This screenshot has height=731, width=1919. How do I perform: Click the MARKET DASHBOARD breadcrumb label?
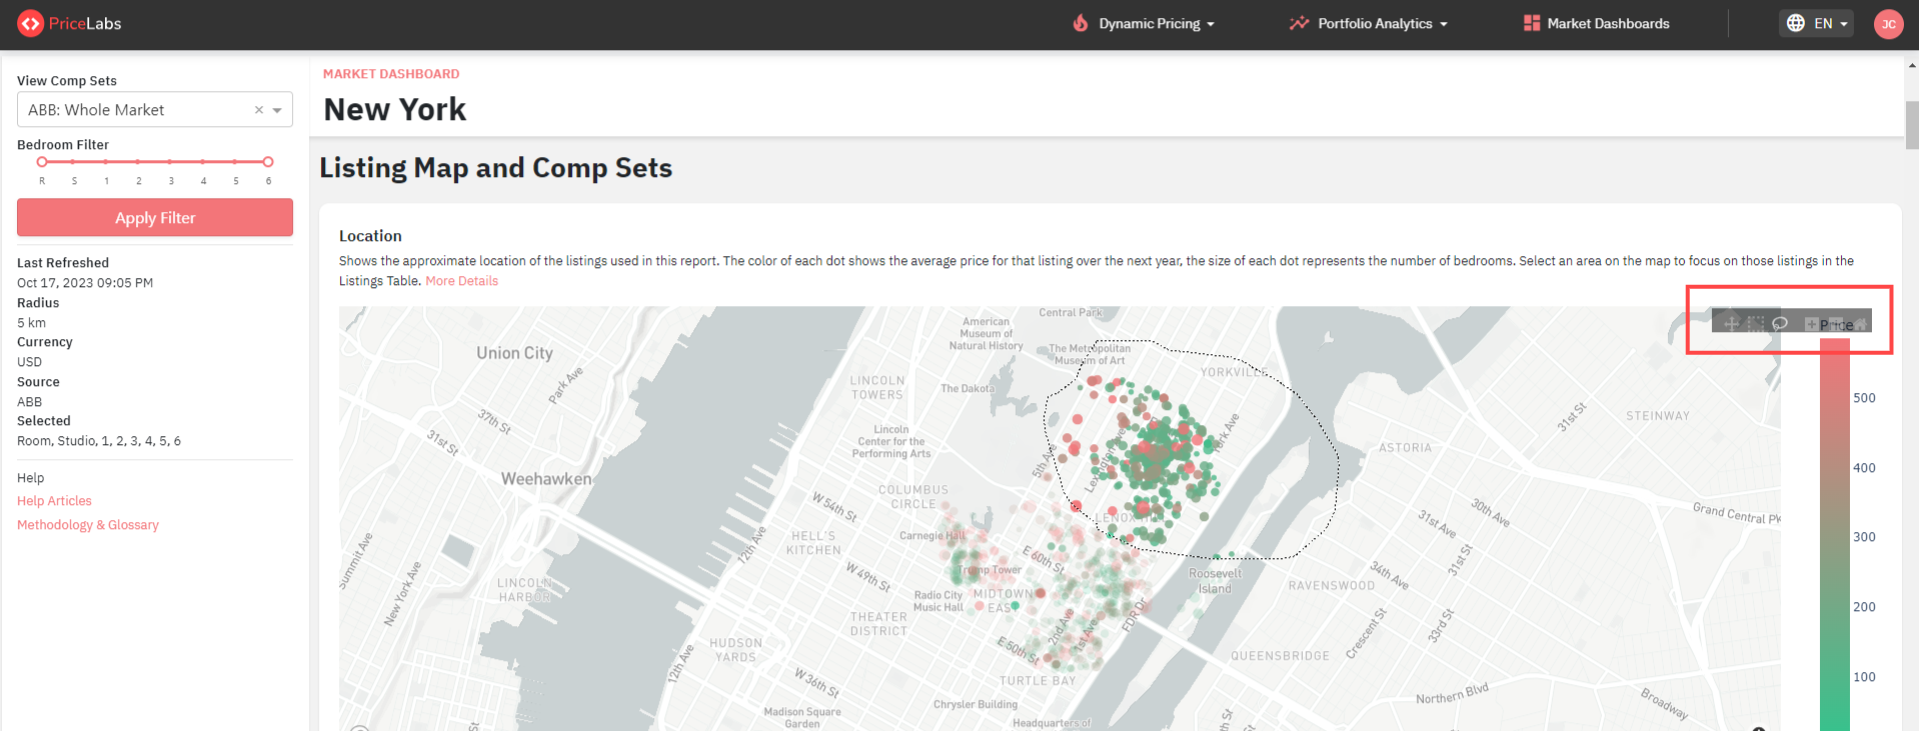[x=391, y=74]
